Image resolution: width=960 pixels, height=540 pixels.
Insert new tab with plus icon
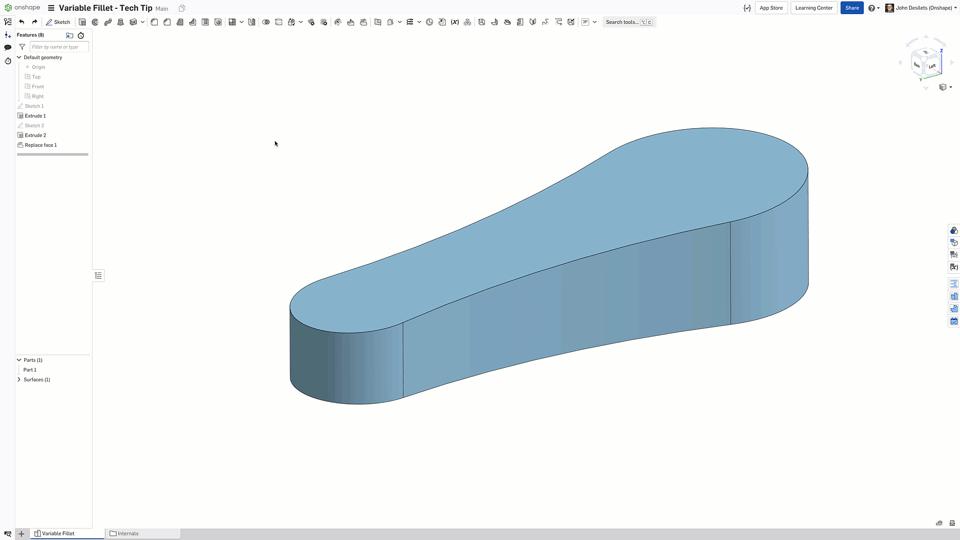[x=21, y=534]
